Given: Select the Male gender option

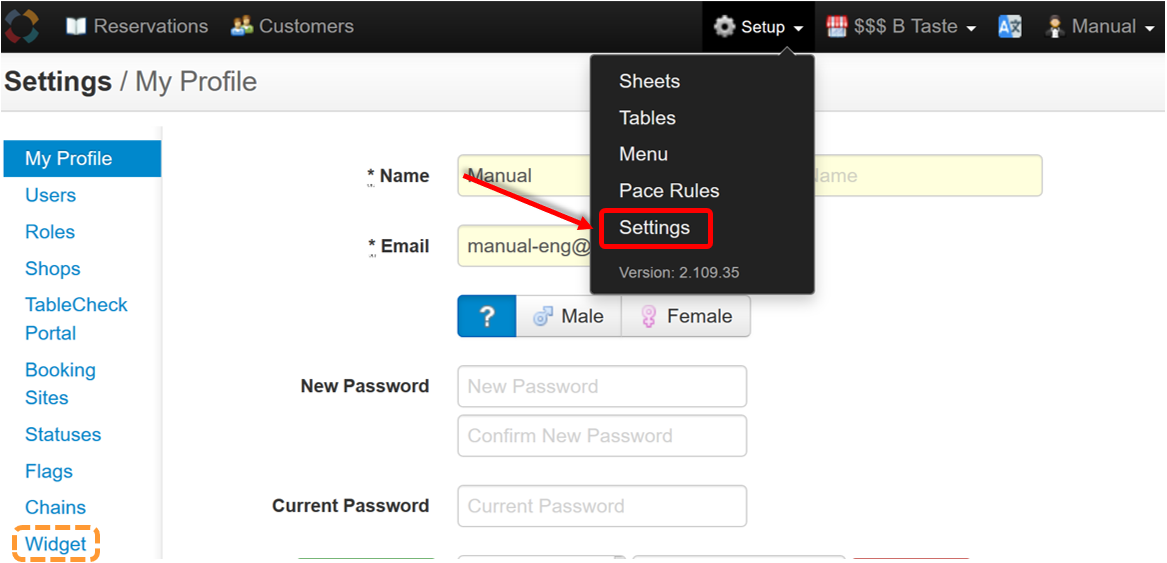Looking at the screenshot, I should tap(569, 317).
